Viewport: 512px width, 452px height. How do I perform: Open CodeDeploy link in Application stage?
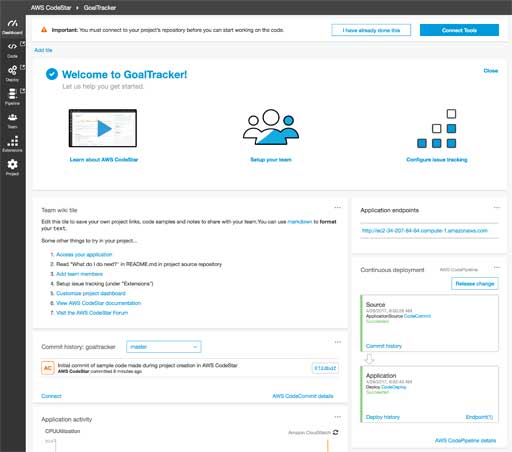click(x=394, y=387)
